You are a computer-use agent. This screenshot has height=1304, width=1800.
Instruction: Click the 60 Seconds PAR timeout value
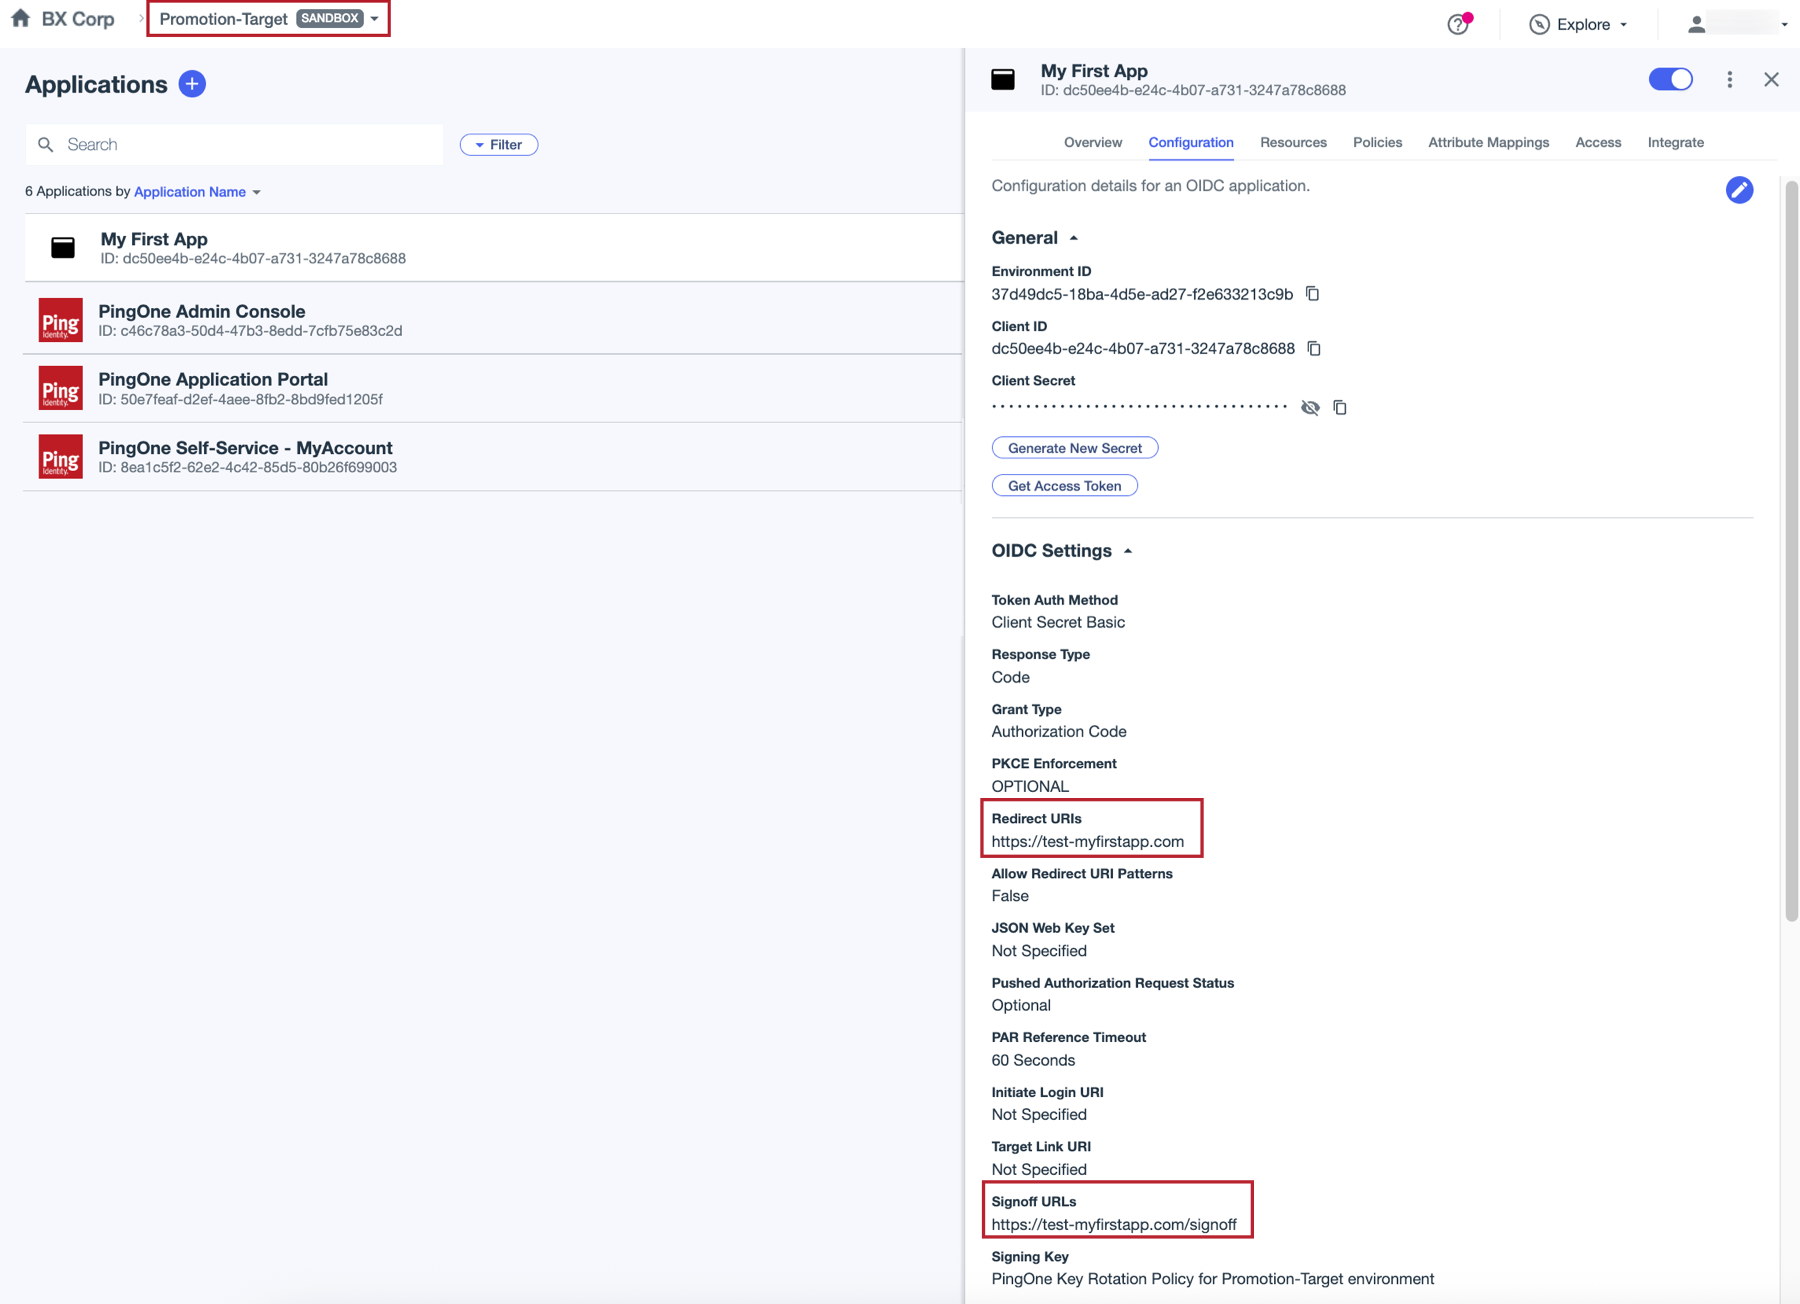coord(1033,1061)
